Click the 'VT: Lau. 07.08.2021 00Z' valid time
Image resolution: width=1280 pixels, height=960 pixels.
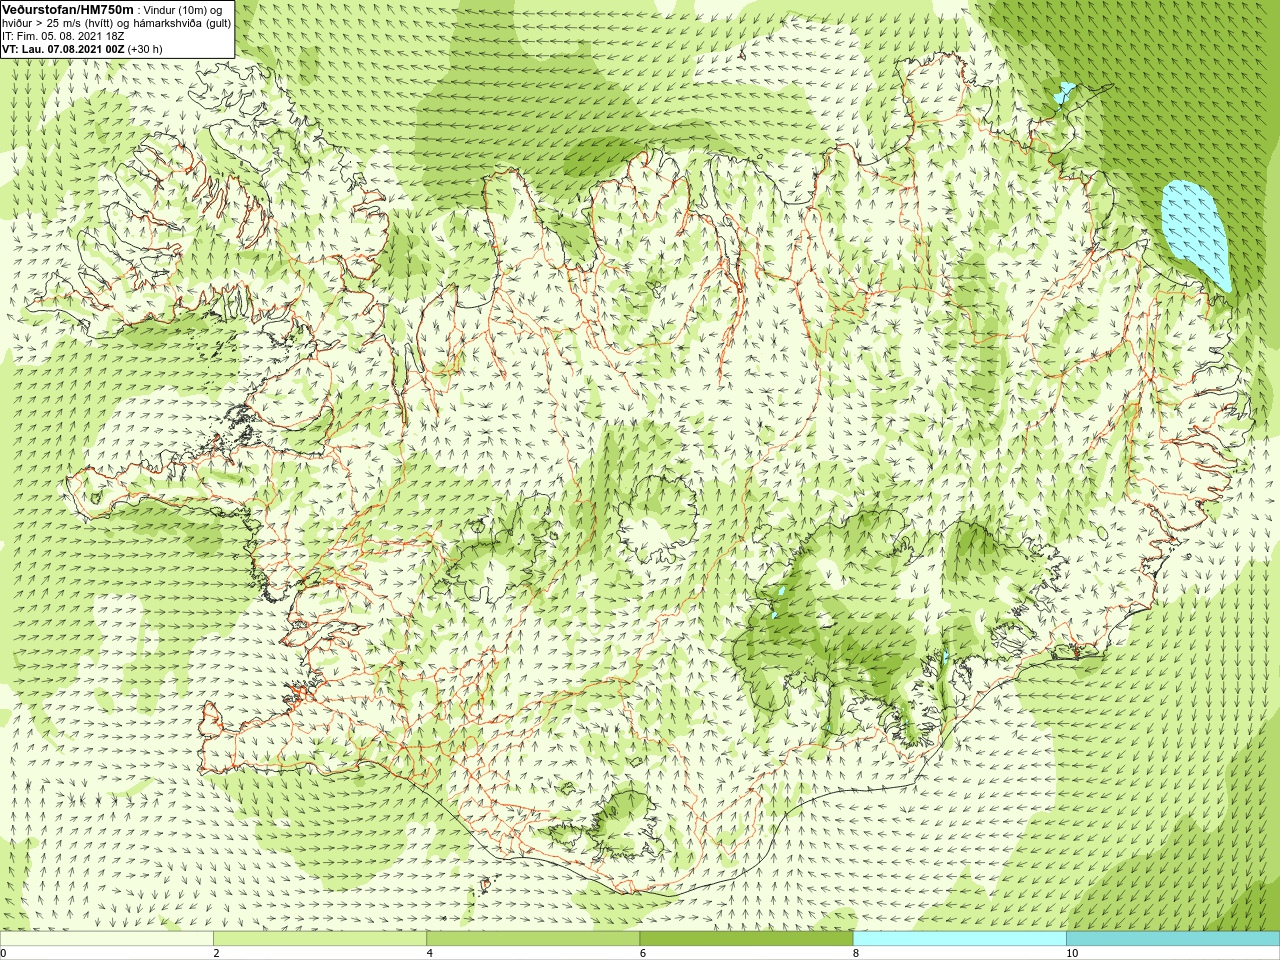62,48
